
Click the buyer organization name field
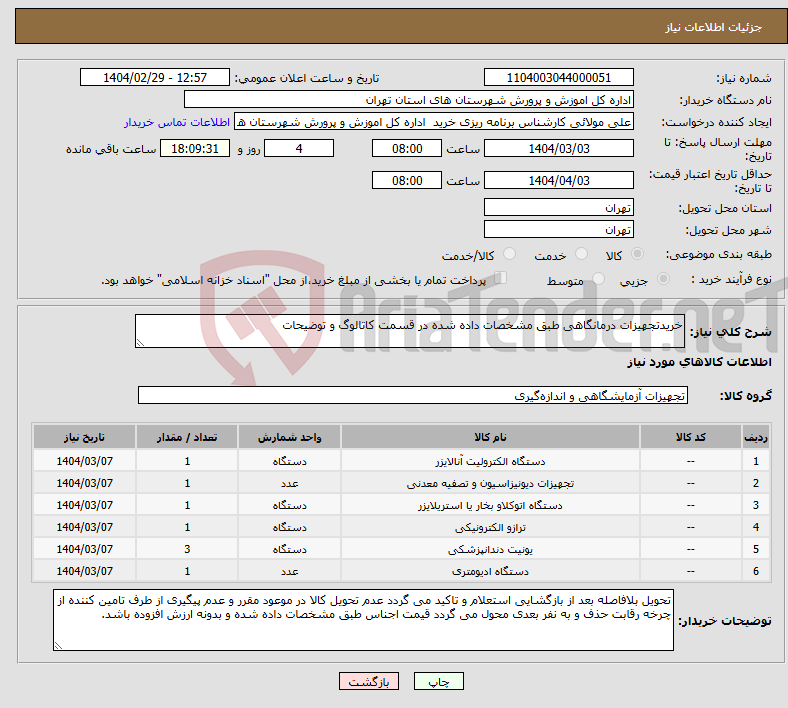coord(409,99)
